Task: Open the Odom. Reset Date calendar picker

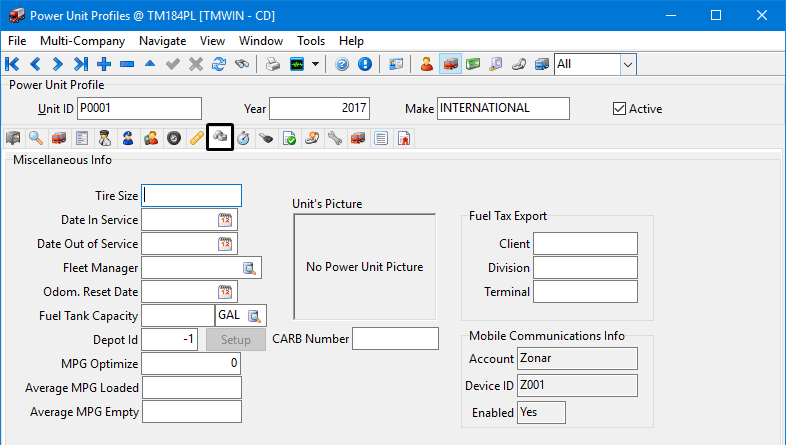Action: (226, 292)
